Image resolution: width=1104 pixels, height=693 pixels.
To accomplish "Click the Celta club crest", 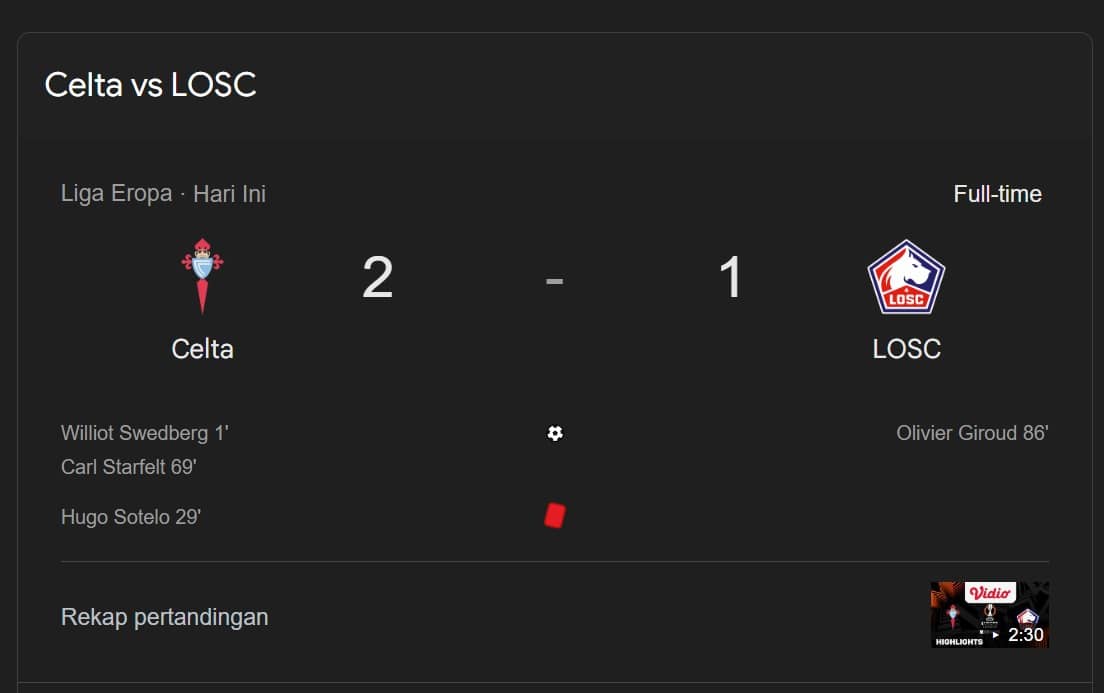I will coord(202,276).
